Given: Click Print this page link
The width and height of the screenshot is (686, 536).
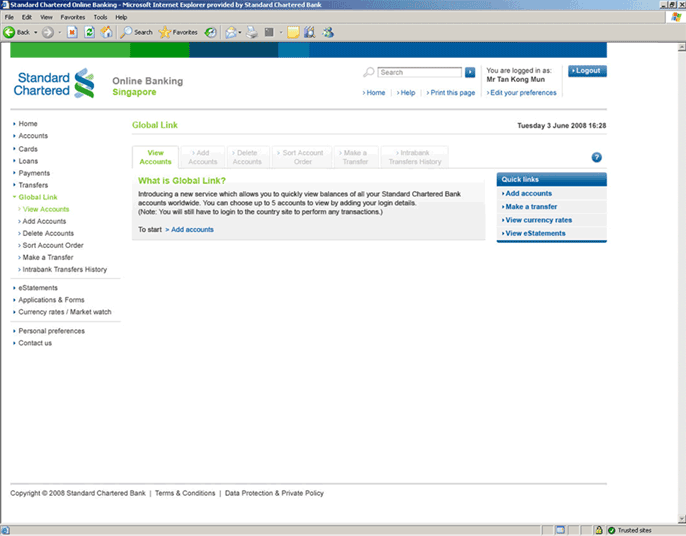Looking at the screenshot, I should pyautogui.click(x=451, y=93).
